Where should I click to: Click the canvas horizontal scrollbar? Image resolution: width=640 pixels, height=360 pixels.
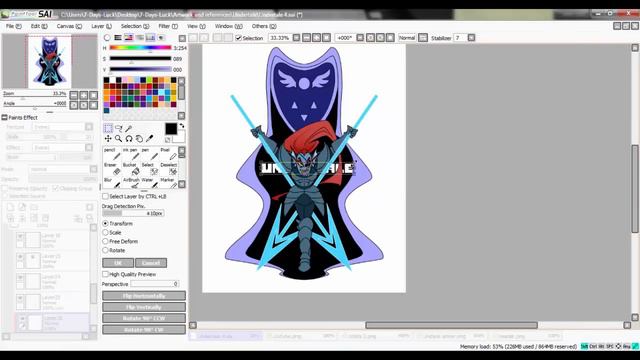coord(451,325)
